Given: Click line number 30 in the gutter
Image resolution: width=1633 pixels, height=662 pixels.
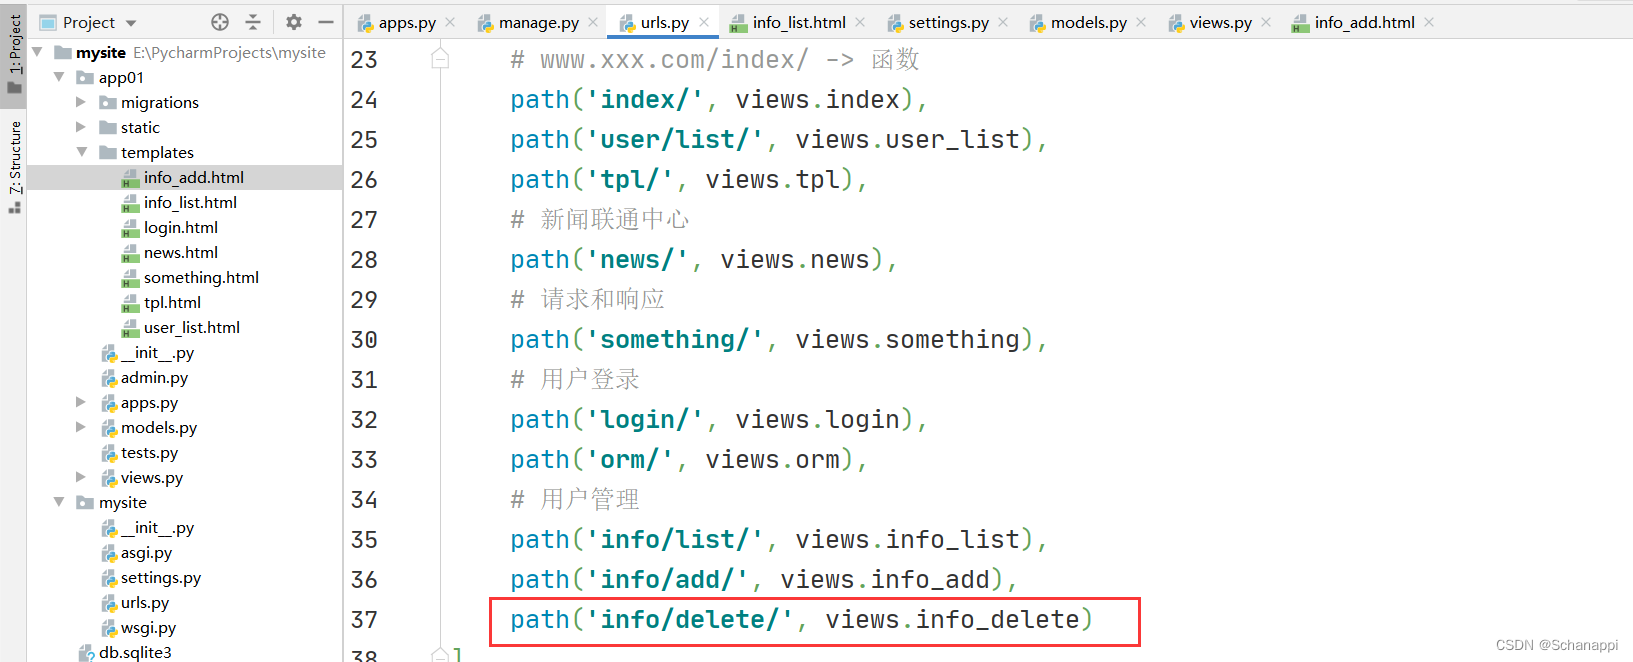Looking at the screenshot, I should click(364, 340).
